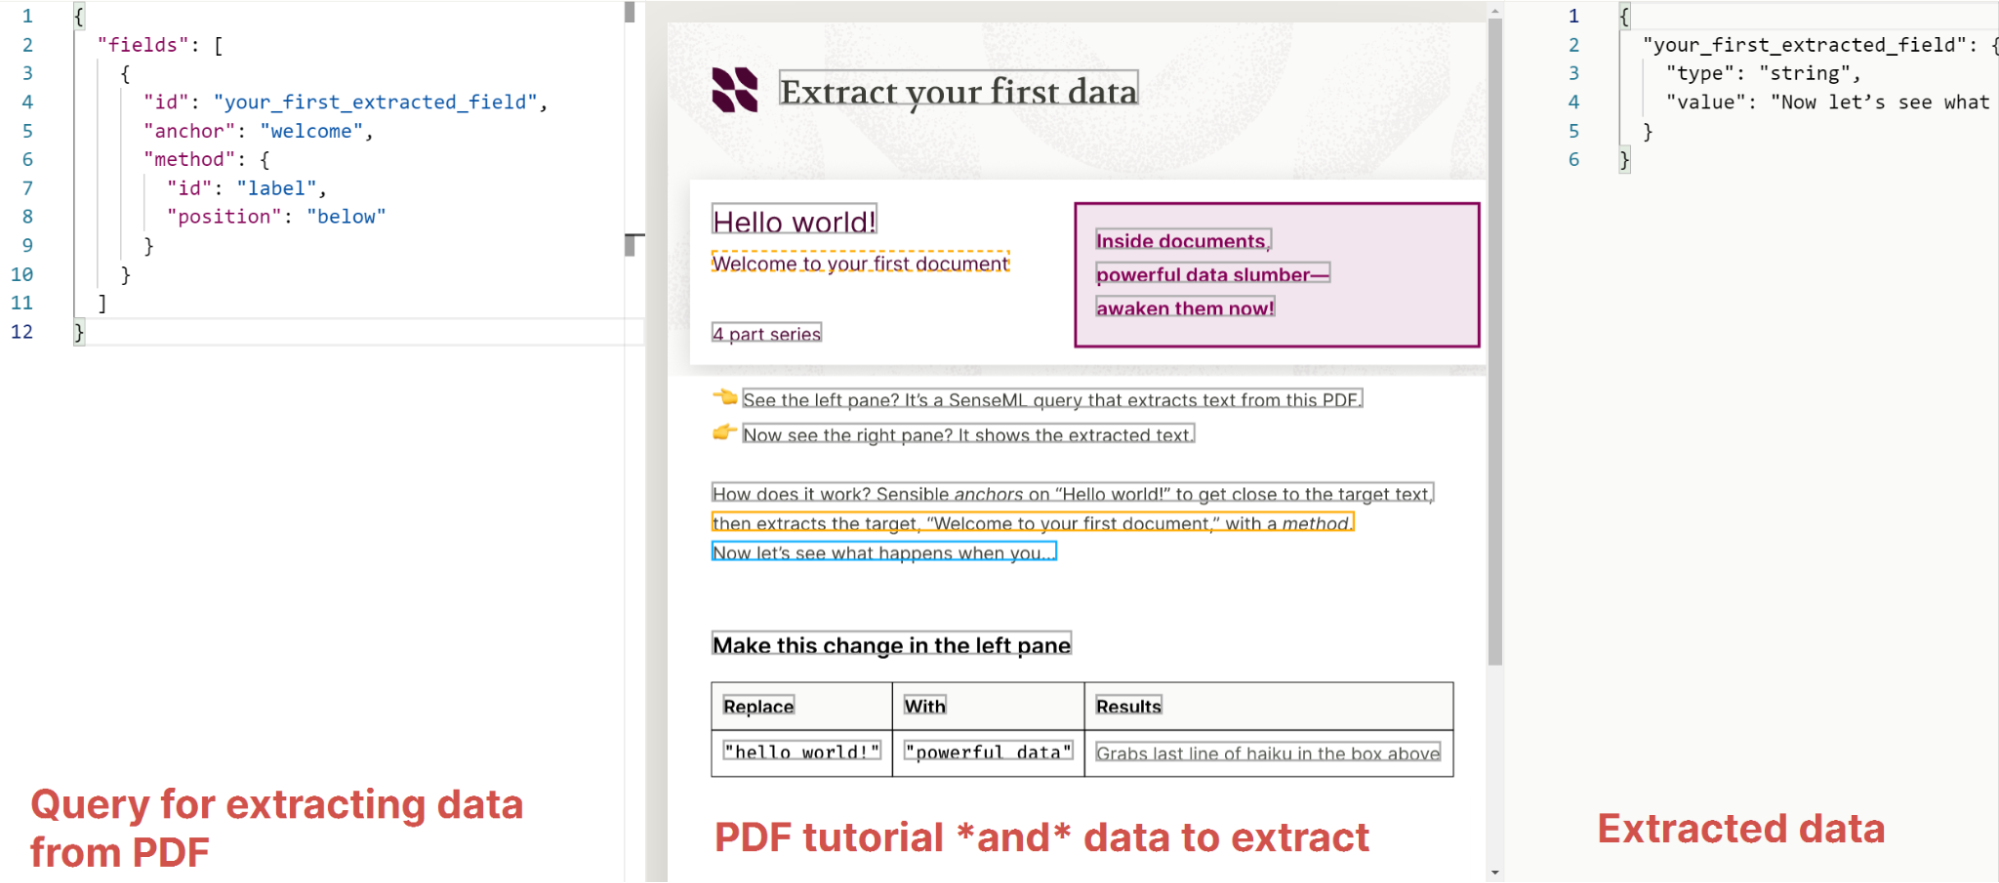Click the "4 part series" text
Viewport: 1999px width, 883px height.
tap(766, 333)
